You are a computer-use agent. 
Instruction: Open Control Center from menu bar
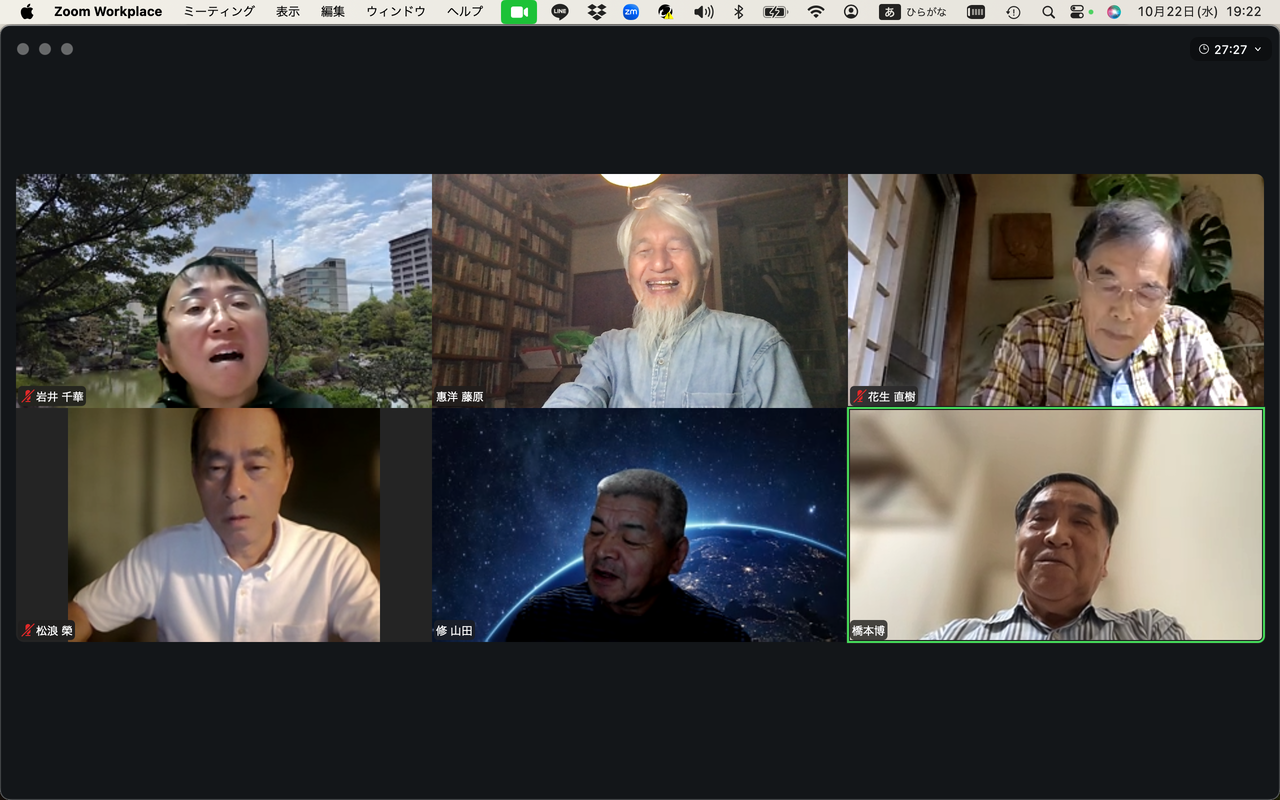(1077, 12)
